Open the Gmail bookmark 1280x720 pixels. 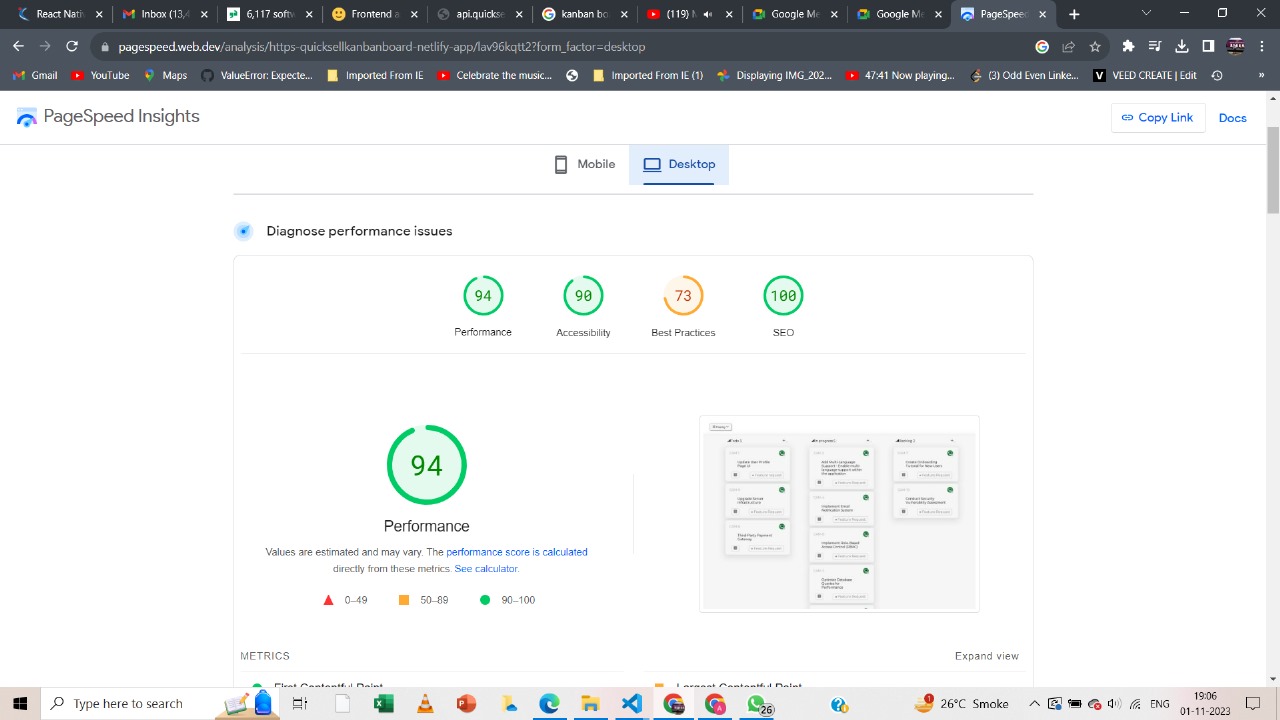click(35, 75)
